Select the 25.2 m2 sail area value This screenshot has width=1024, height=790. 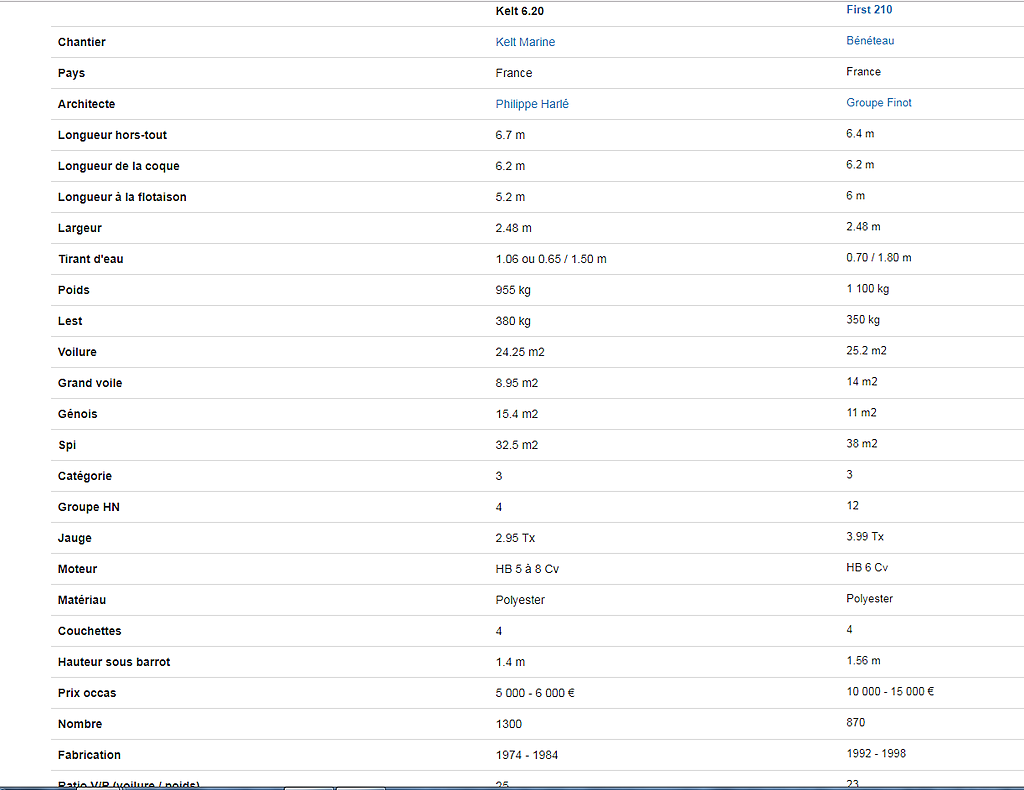pos(866,351)
